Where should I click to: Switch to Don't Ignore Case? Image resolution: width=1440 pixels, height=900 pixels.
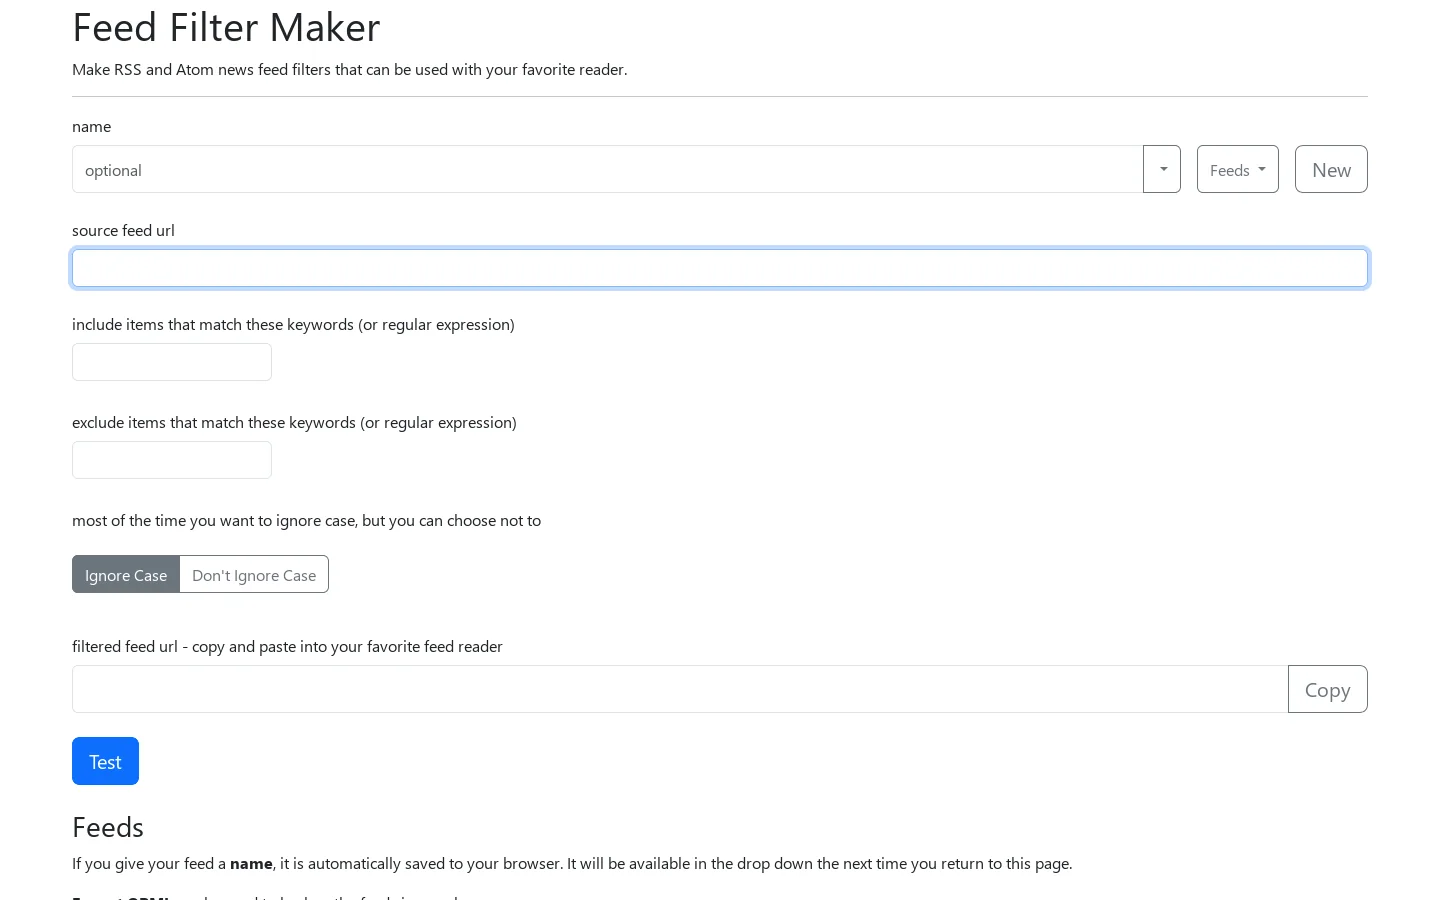[254, 574]
